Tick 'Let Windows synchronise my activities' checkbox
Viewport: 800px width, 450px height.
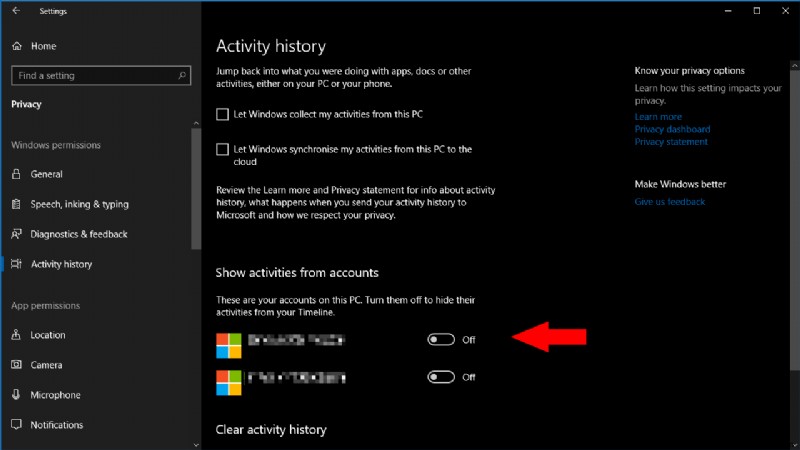click(x=222, y=149)
